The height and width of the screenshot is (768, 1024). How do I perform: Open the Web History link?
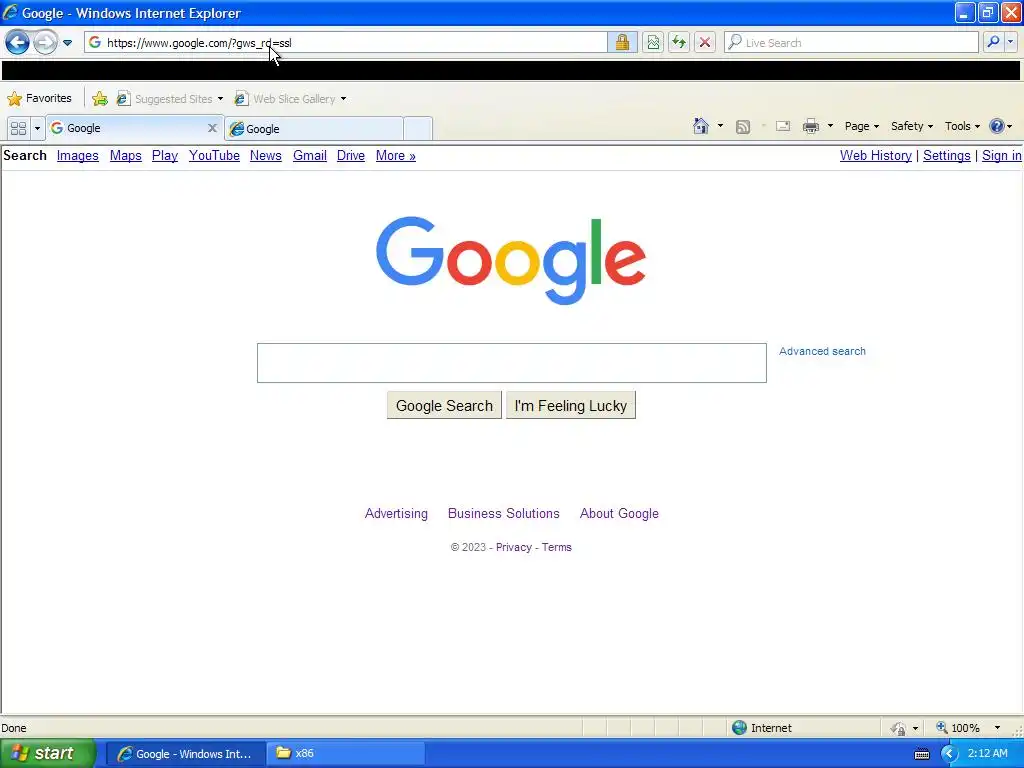pos(876,155)
